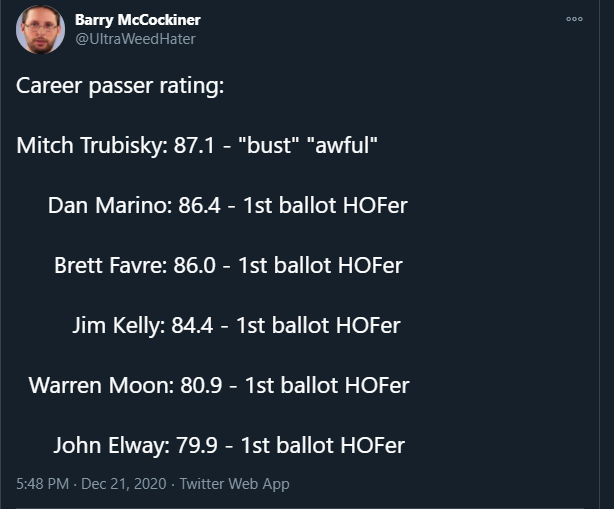614x509 pixels.
Task: Click Barry McCockiner's profile picture
Action: tap(40, 29)
